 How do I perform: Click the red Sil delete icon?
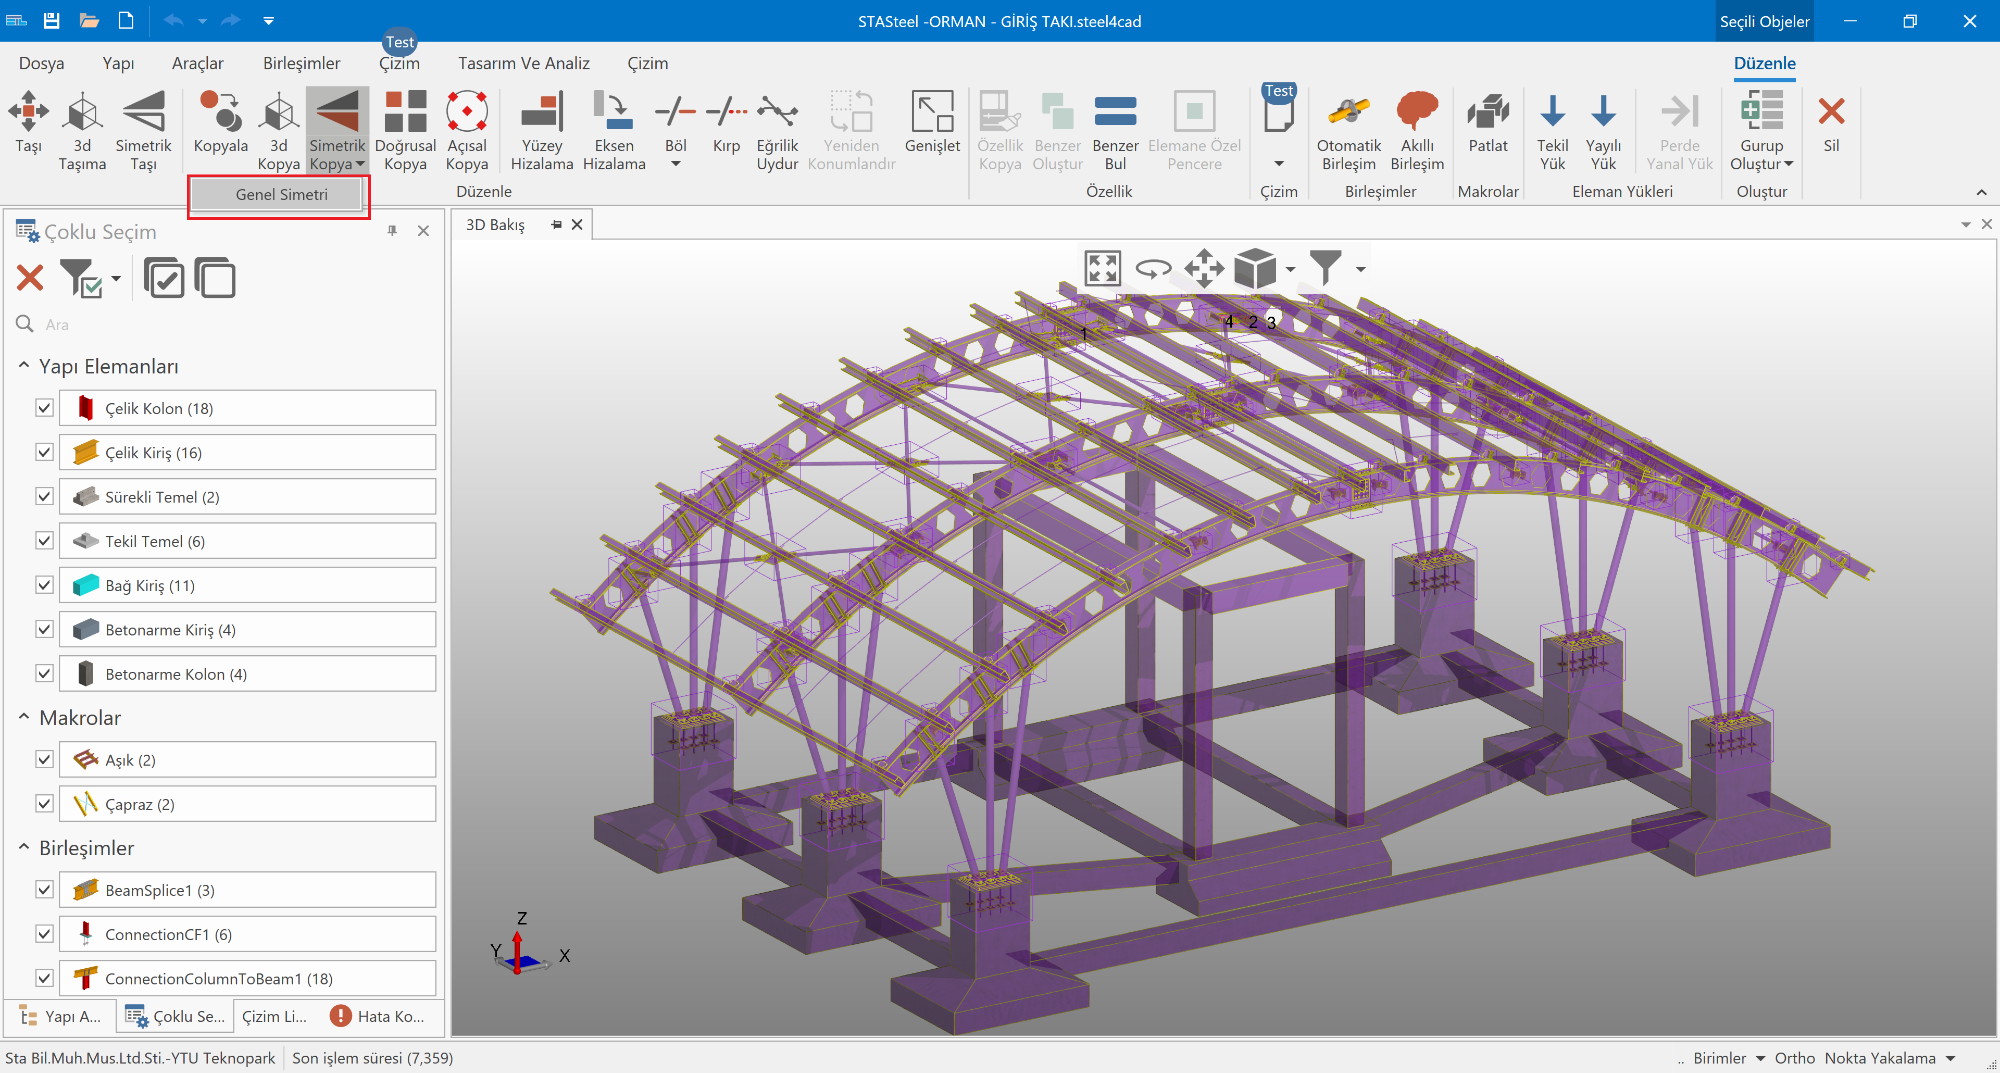point(1831,112)
